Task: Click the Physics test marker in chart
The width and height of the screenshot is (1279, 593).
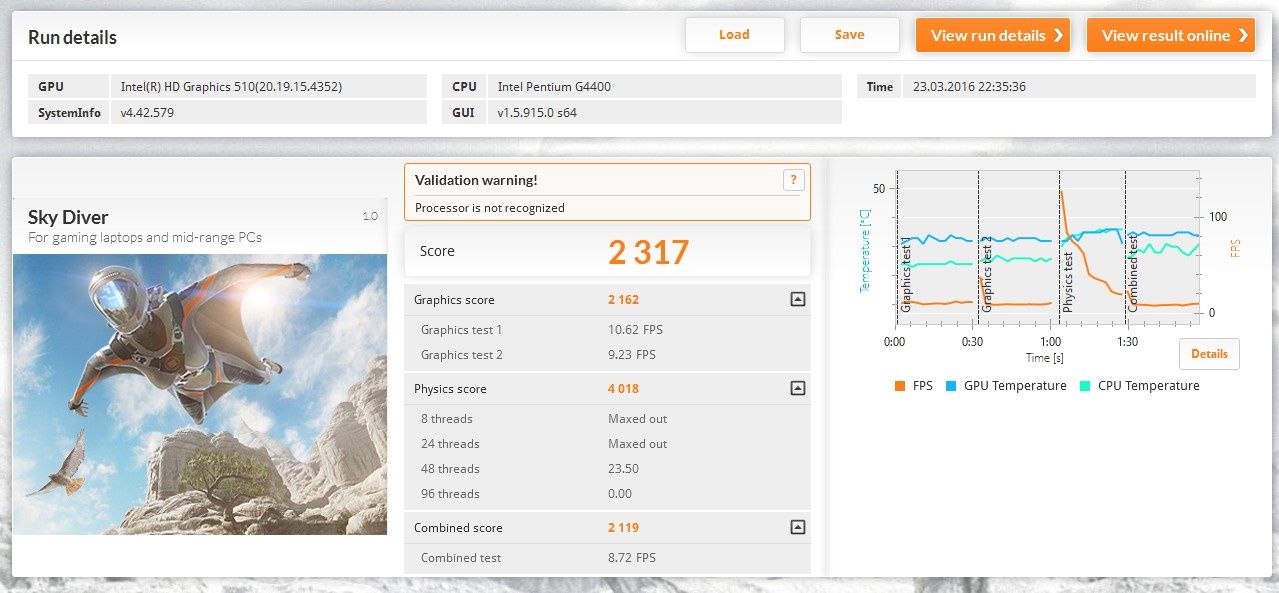Action: [1068, 282]
